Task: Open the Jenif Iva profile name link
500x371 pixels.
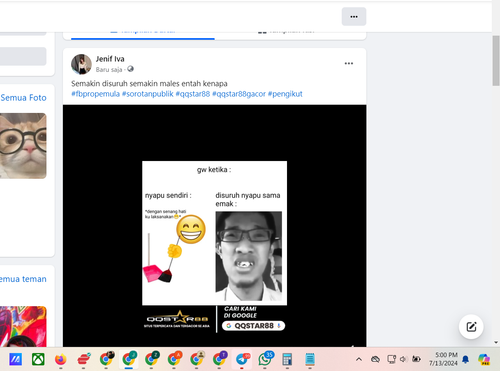Action: (110, 59)
